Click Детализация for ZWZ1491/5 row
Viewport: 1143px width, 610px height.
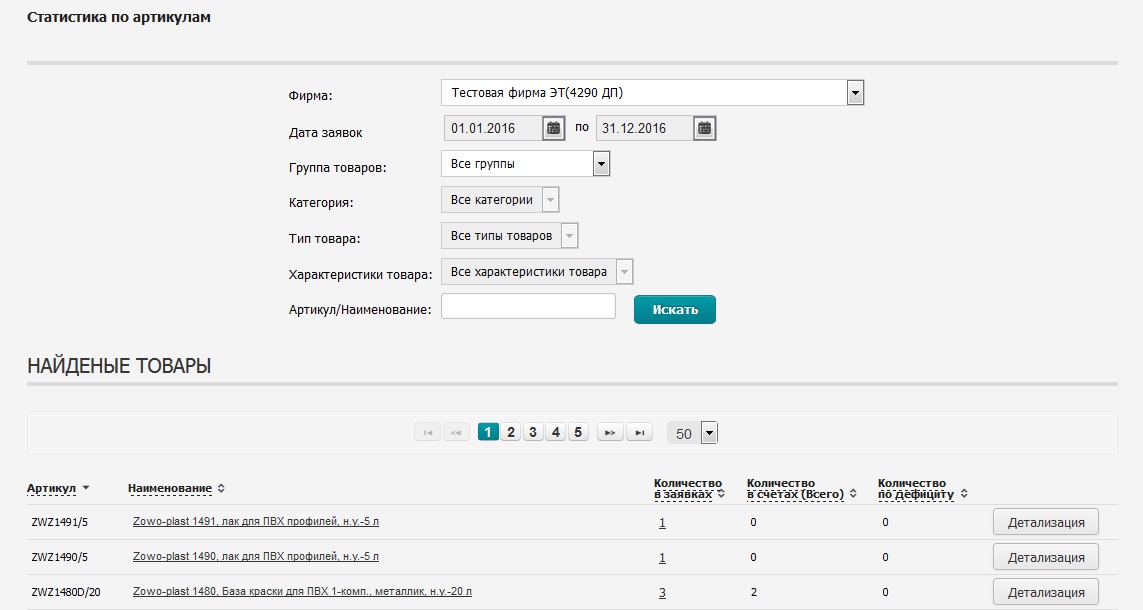tap(1045, 522)
